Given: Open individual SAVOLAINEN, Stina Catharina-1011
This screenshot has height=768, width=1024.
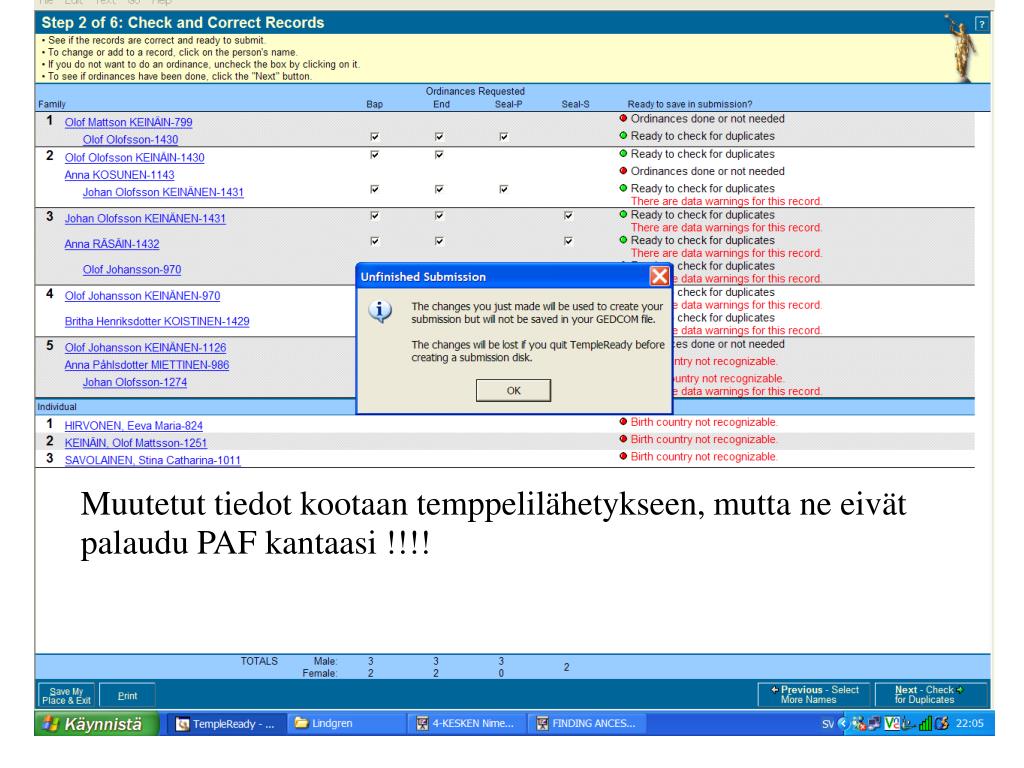Looking at the screenshot, I should coord(152,460).
